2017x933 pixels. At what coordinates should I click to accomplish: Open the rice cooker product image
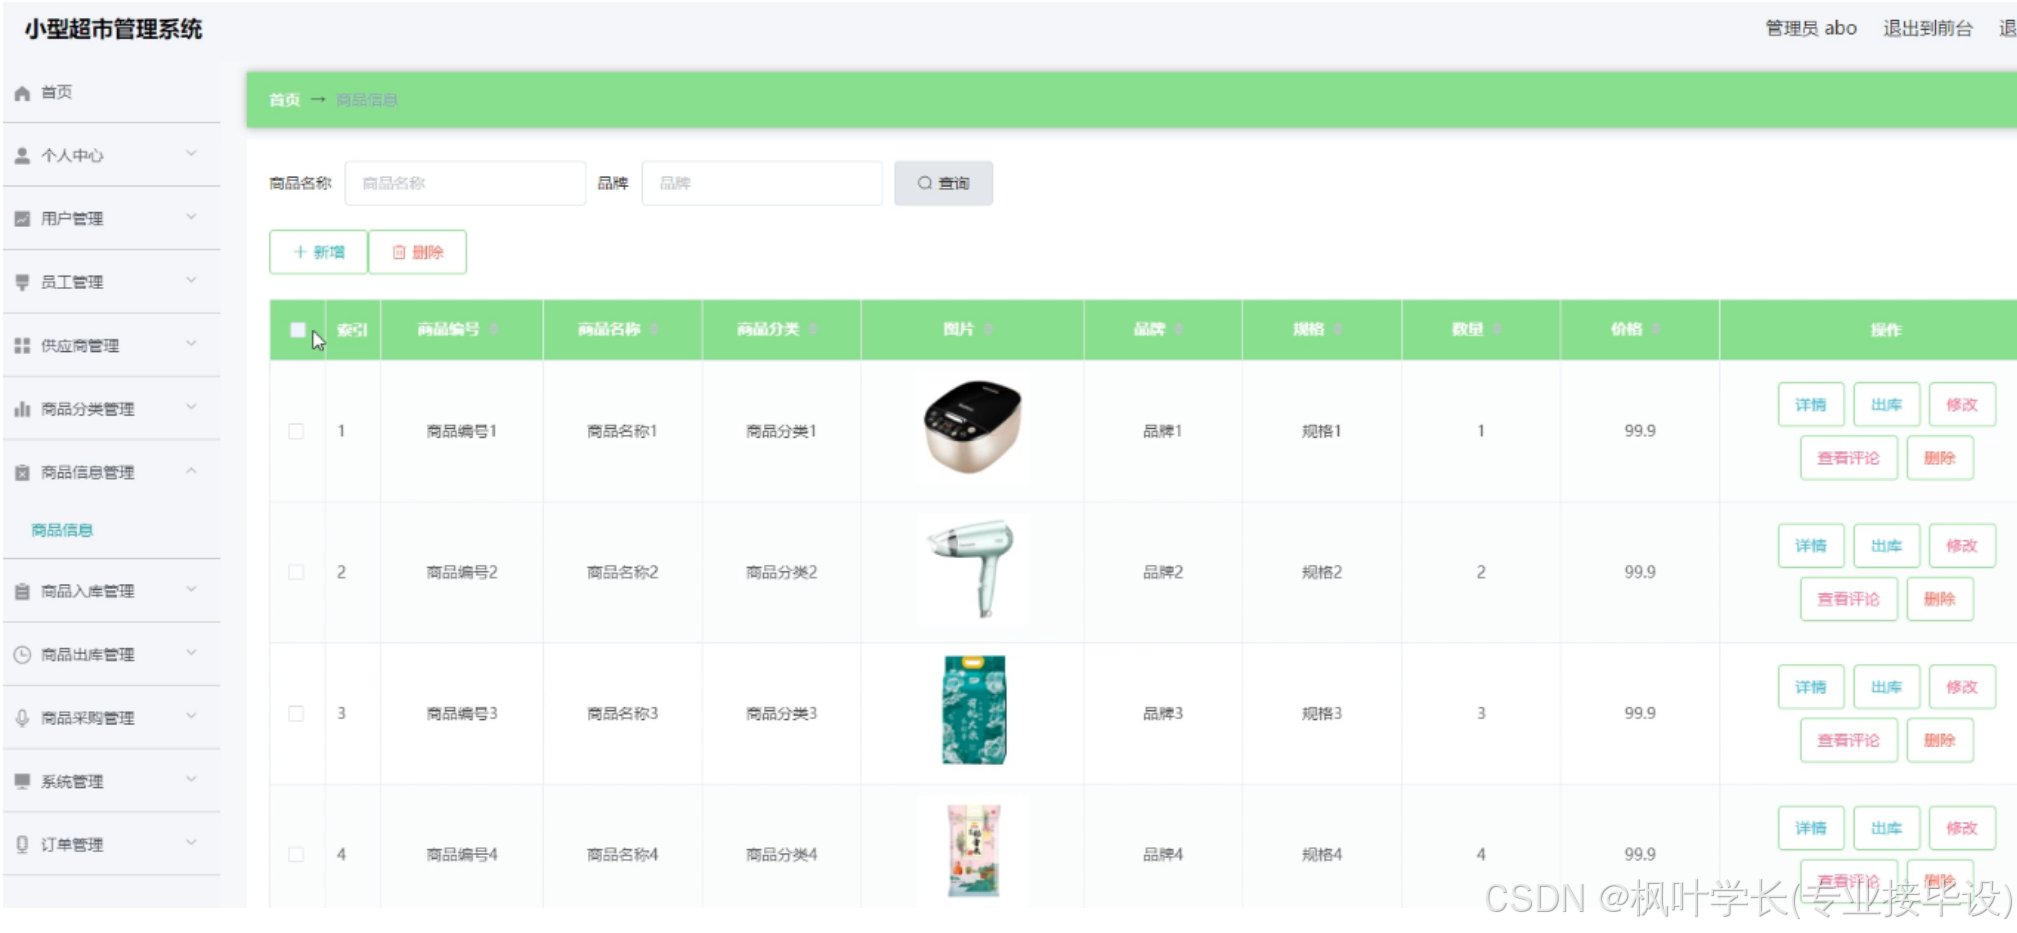click(x=972, y=428)
